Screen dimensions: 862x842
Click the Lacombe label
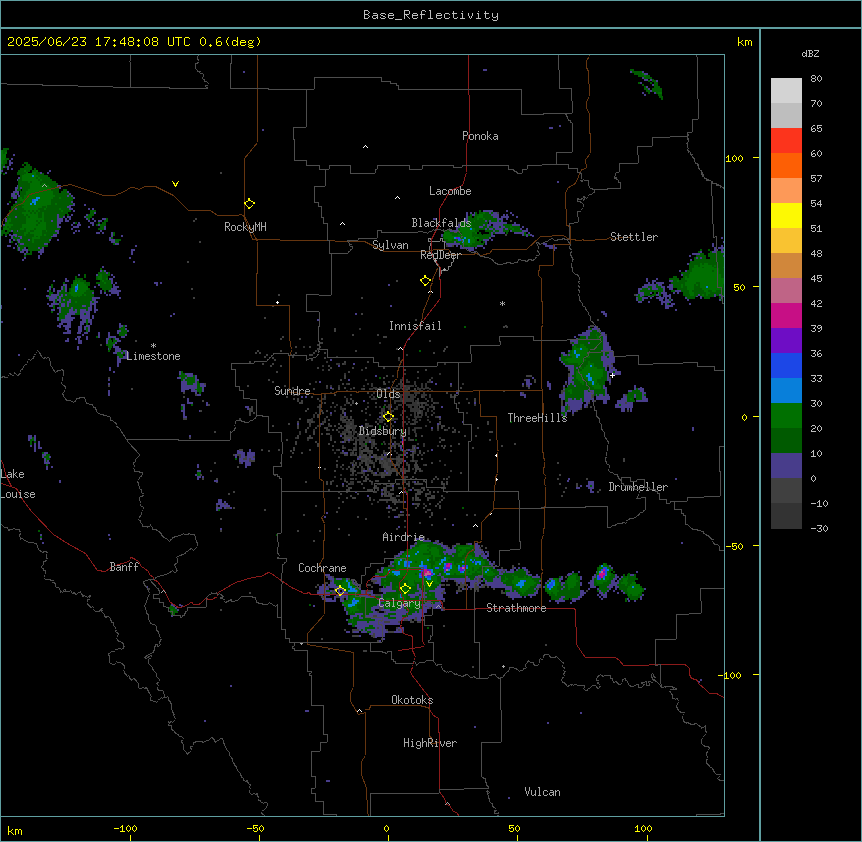(x=450, y=191)
